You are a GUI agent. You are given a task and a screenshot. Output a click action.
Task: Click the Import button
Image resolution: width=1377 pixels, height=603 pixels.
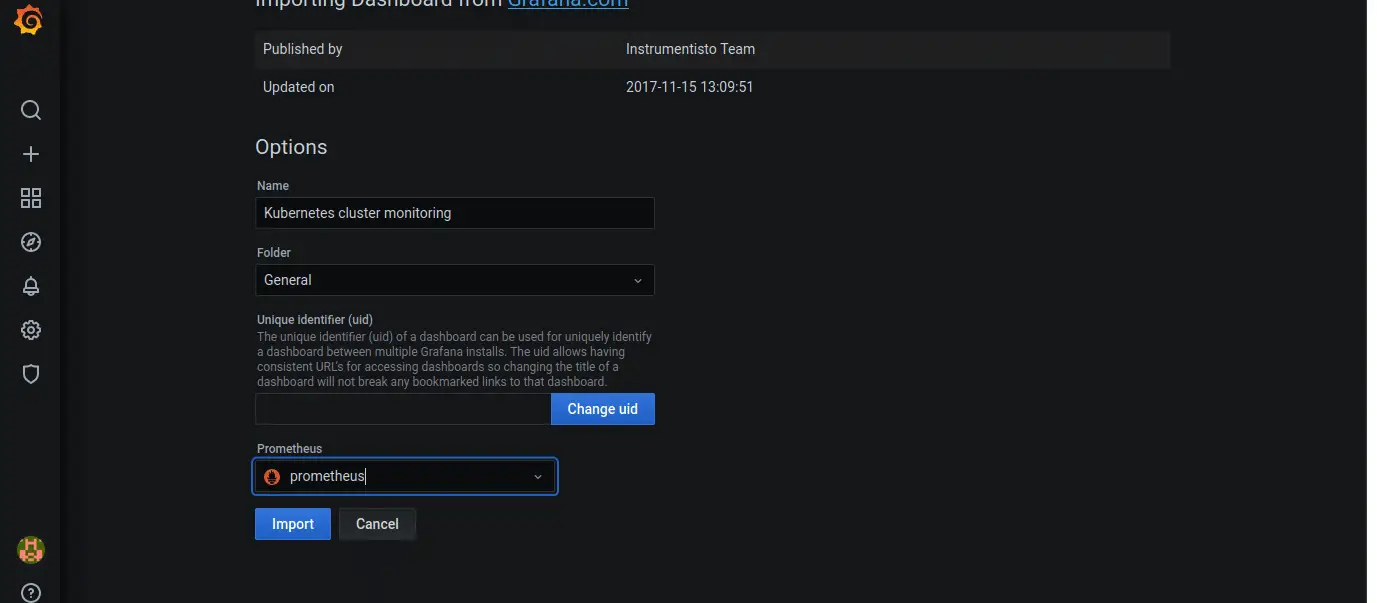pyautogui.click(x=292, y=523)
